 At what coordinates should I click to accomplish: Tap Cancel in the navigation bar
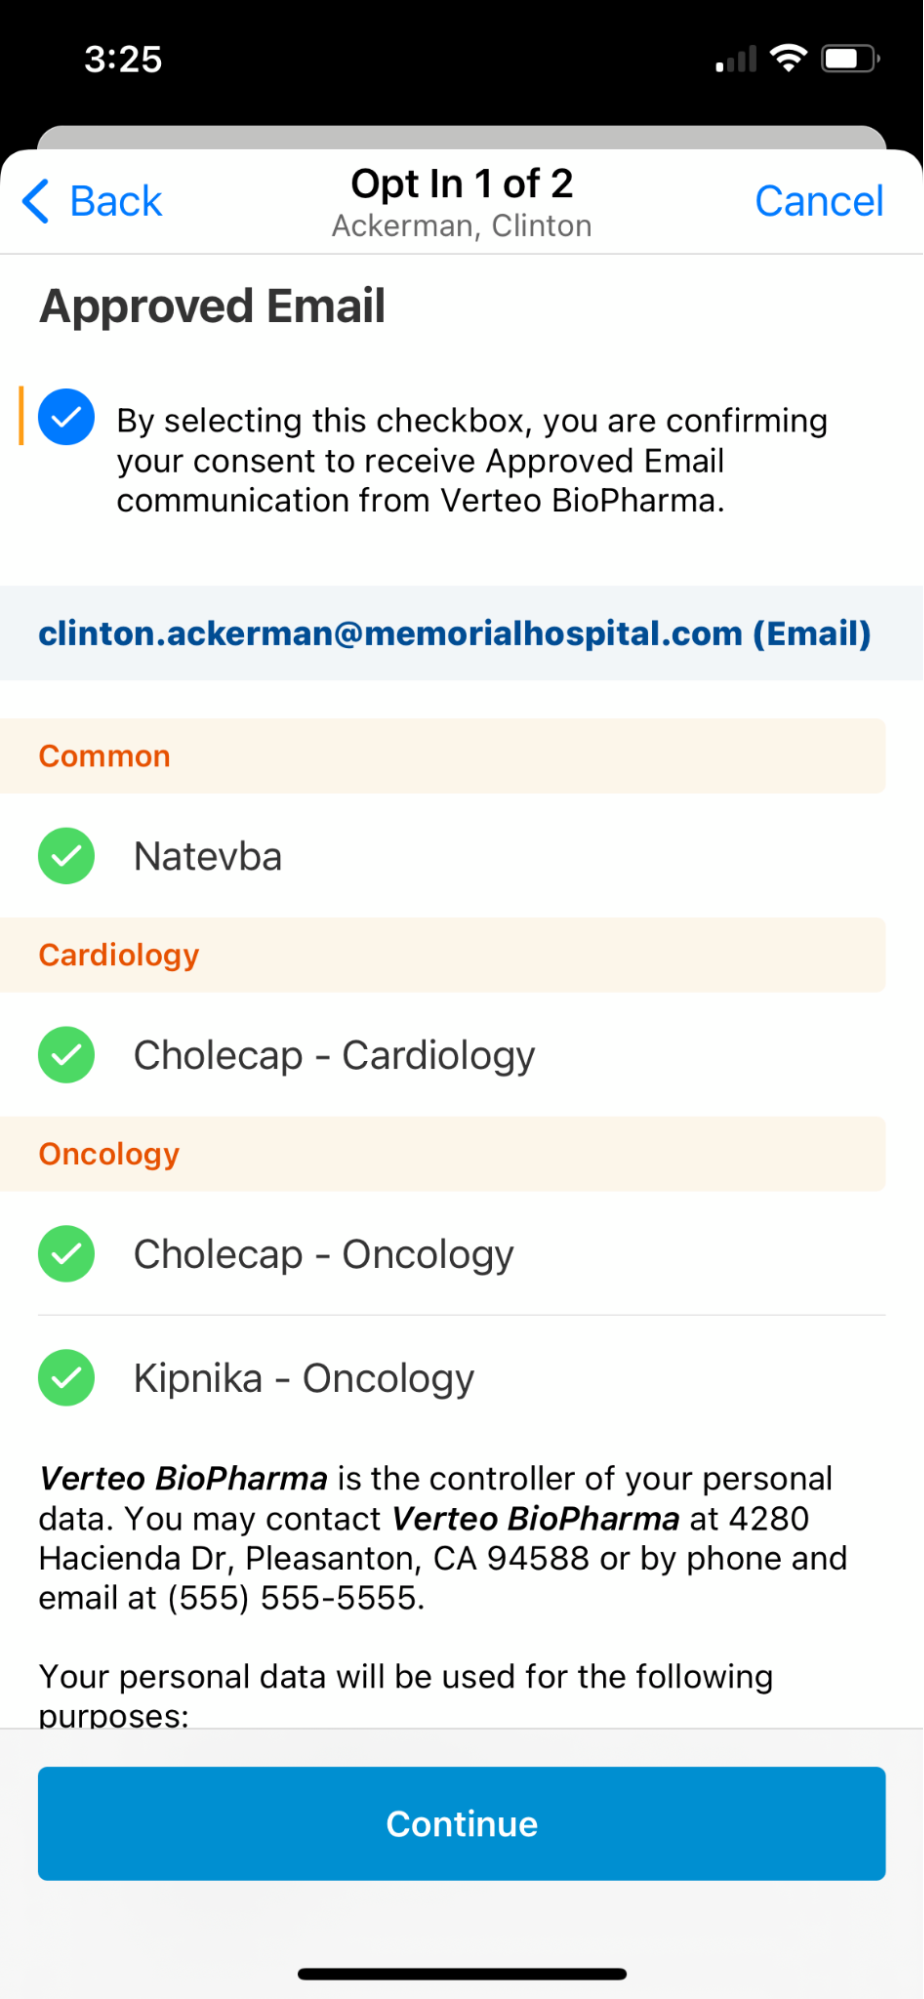tap(818, 201)
